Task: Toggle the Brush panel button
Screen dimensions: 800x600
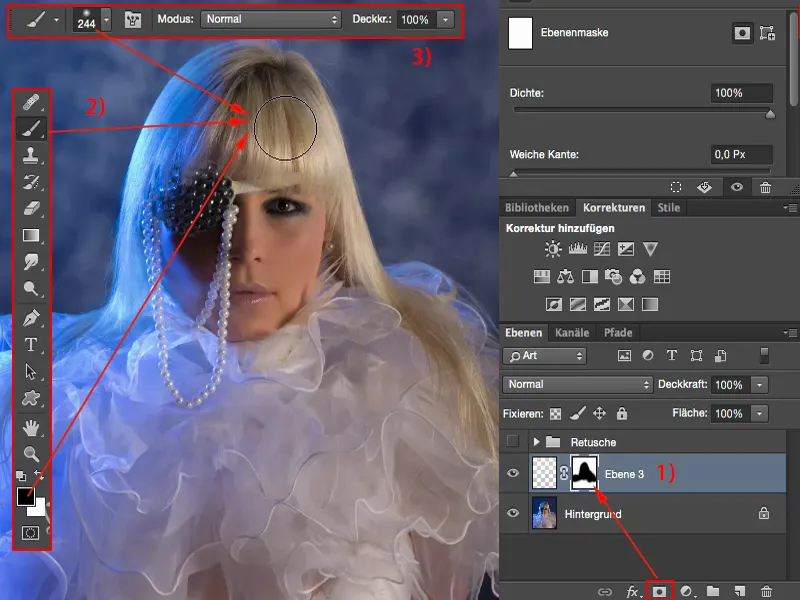Action: (x=133, y=20)
